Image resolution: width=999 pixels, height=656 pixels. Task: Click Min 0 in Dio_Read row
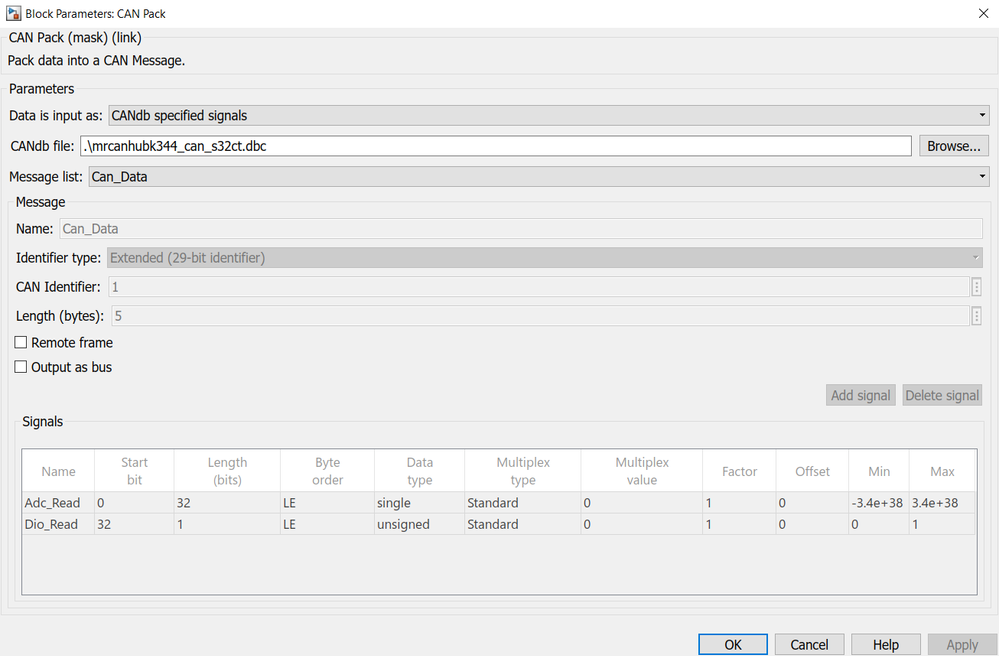tap(879, 524)
